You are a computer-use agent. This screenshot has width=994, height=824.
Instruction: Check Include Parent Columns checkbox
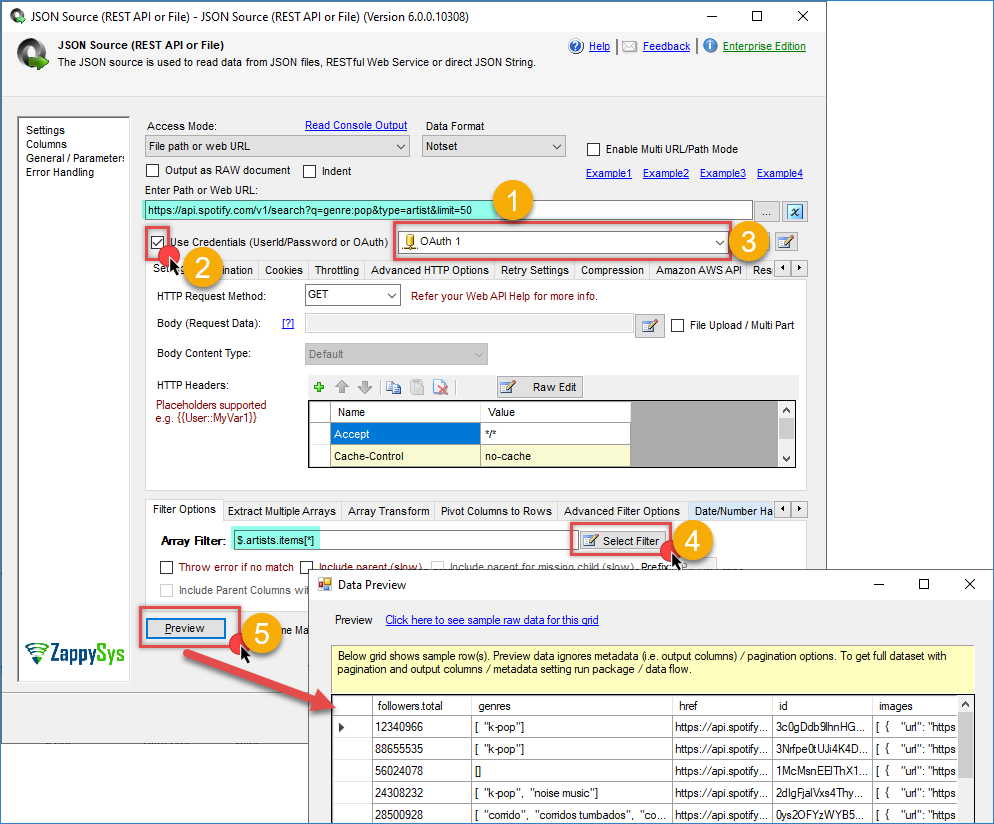coord(166,590)
